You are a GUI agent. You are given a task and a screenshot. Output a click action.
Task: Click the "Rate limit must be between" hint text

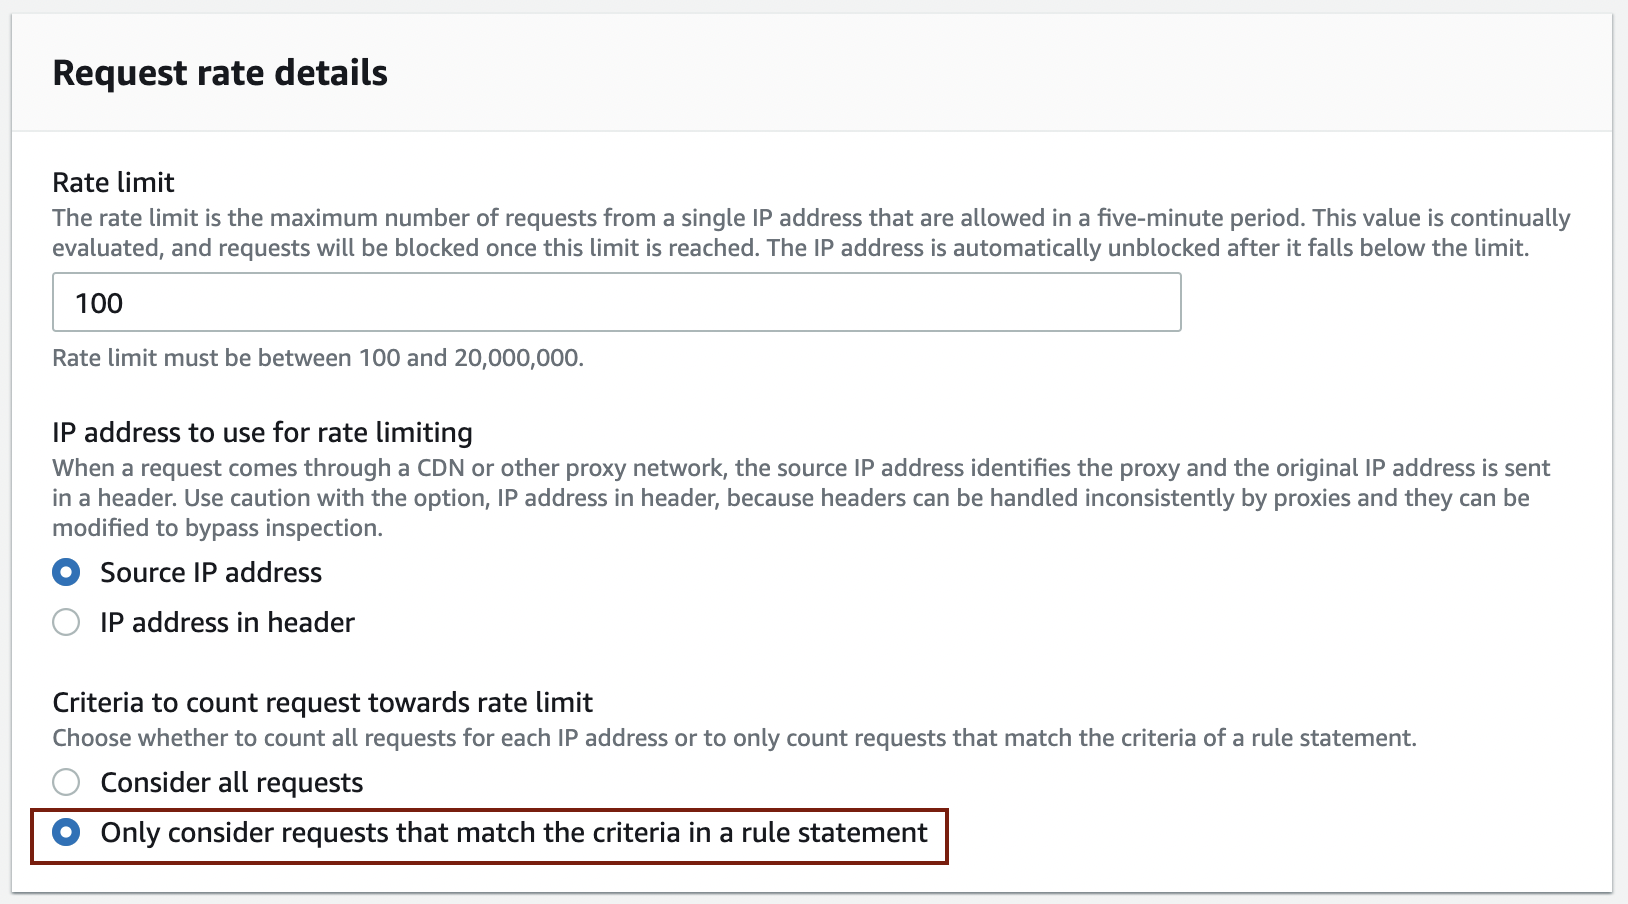317,358
